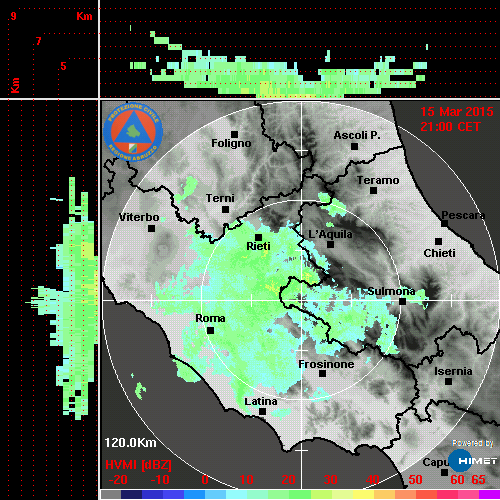This screenshot has height=500, width=500.
Task: Click the Frosinone square city marker
Action: click(x=322, y=374)
